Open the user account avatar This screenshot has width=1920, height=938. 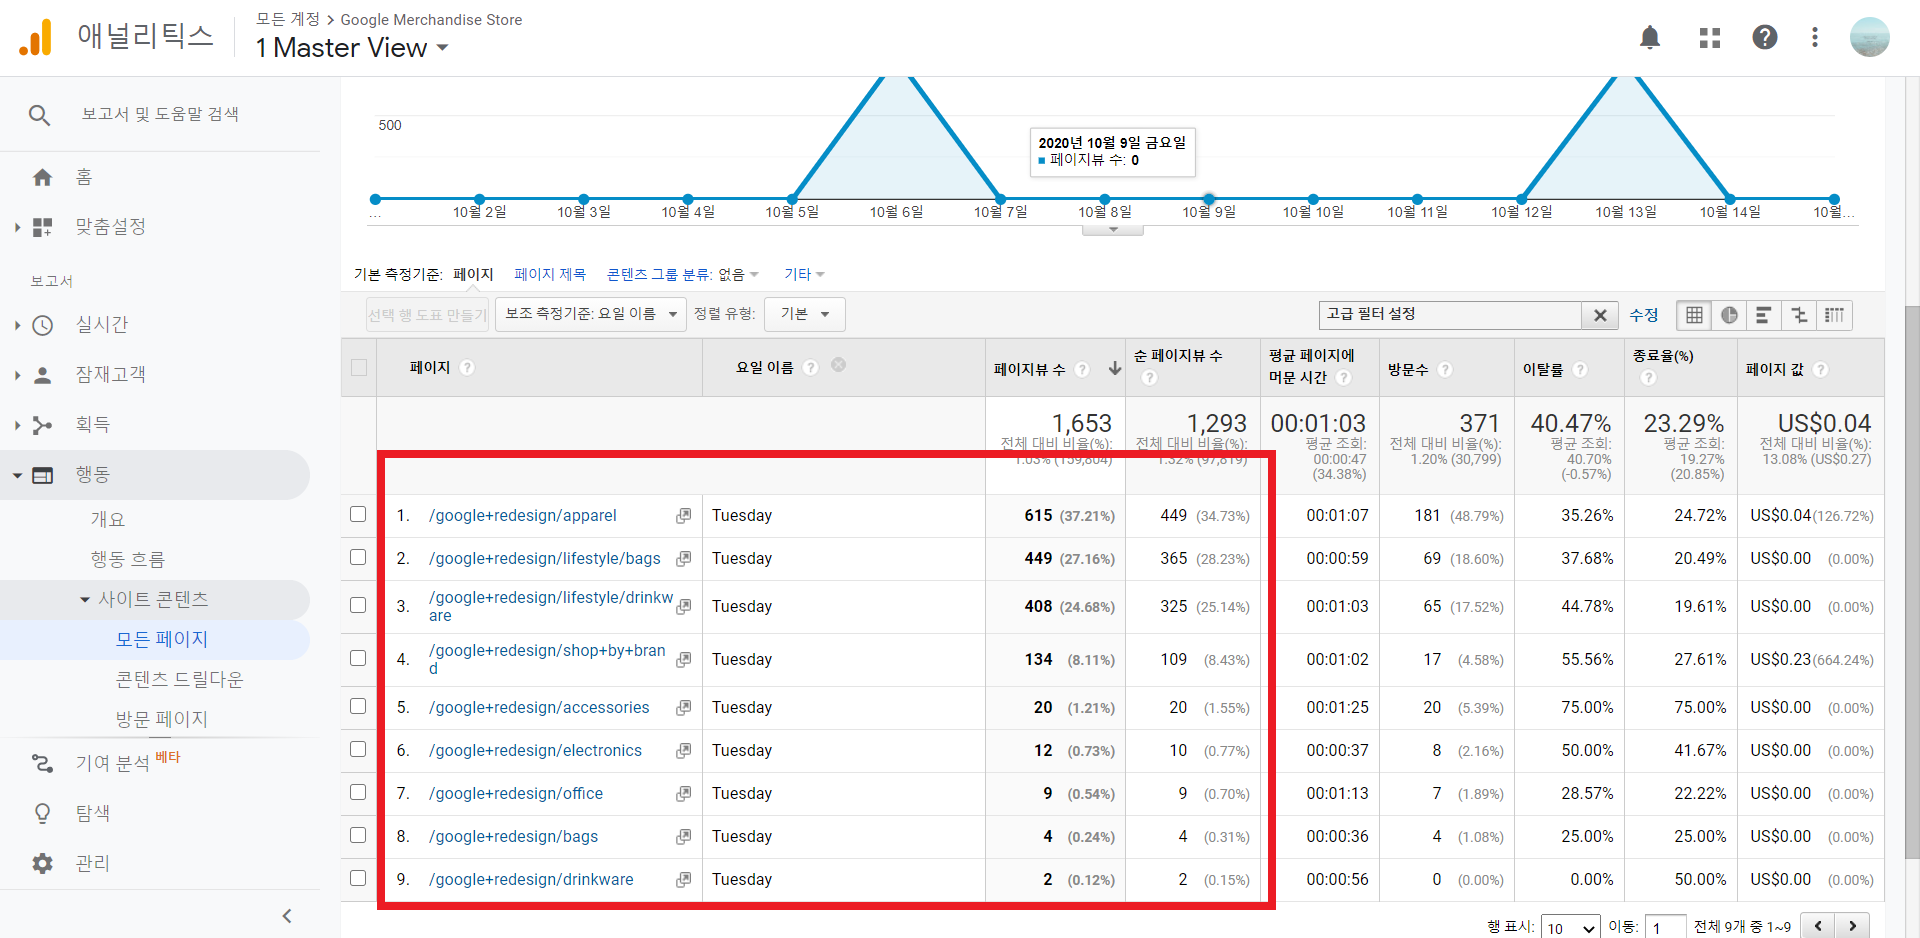(x=1869, y=38)
